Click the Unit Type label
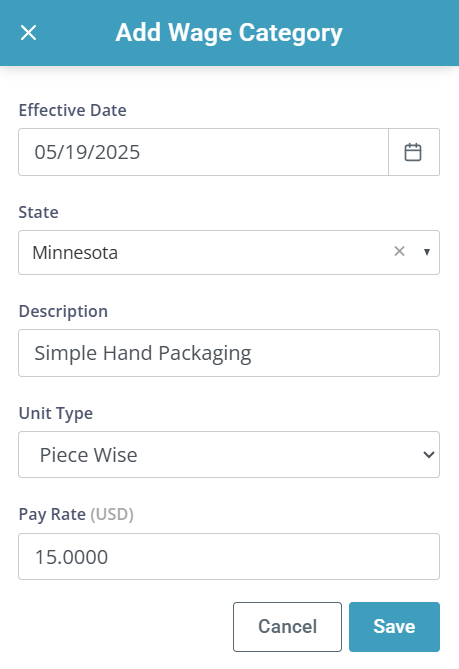This screenshot has width=459, height=669. pos(56,413)
